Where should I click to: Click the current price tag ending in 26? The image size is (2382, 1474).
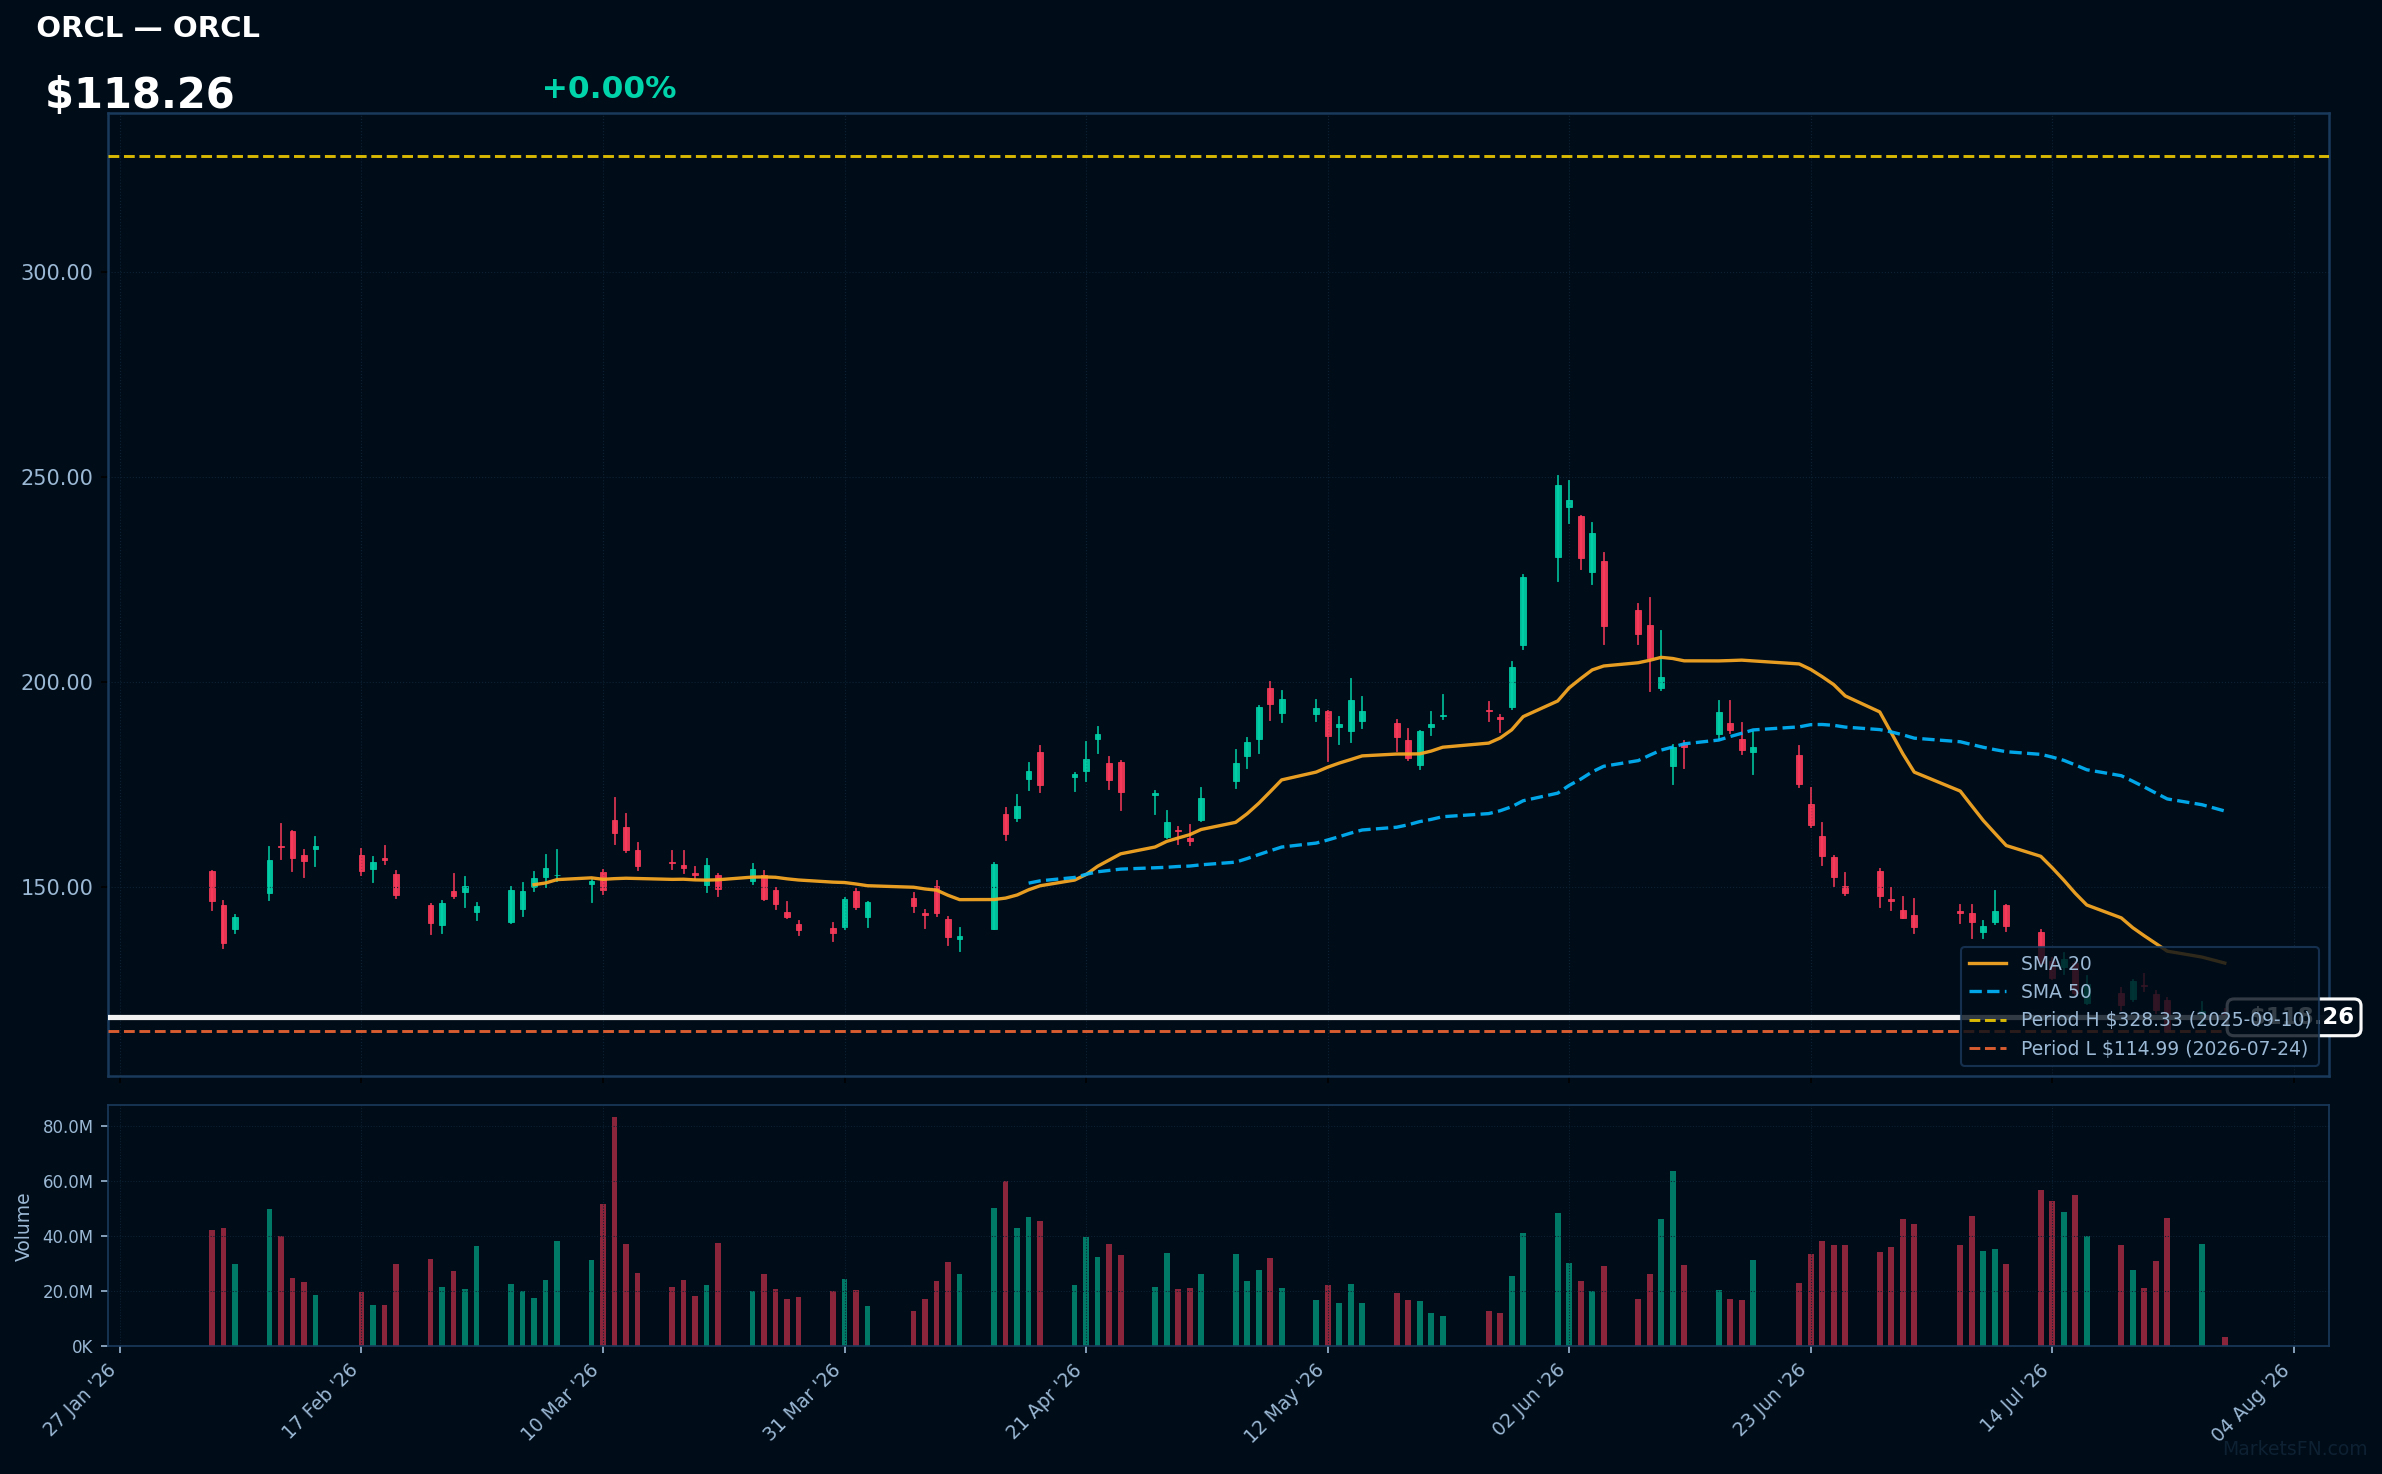click(2294, 1017)
